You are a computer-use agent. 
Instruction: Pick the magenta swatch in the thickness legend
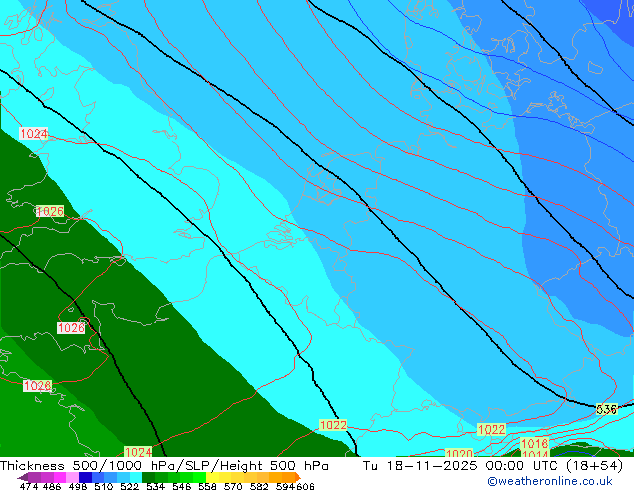pos(60,477)
